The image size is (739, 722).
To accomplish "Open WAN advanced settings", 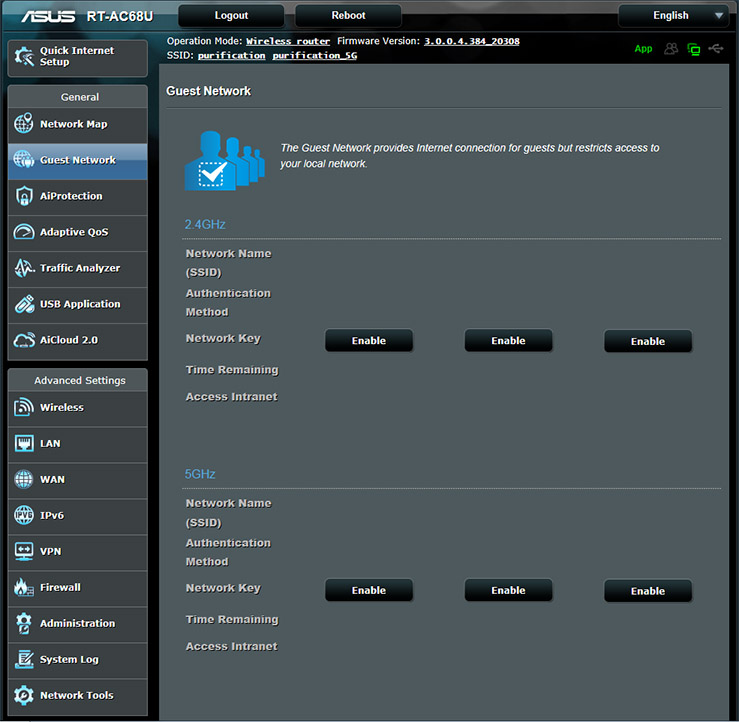I will [78, 480].
